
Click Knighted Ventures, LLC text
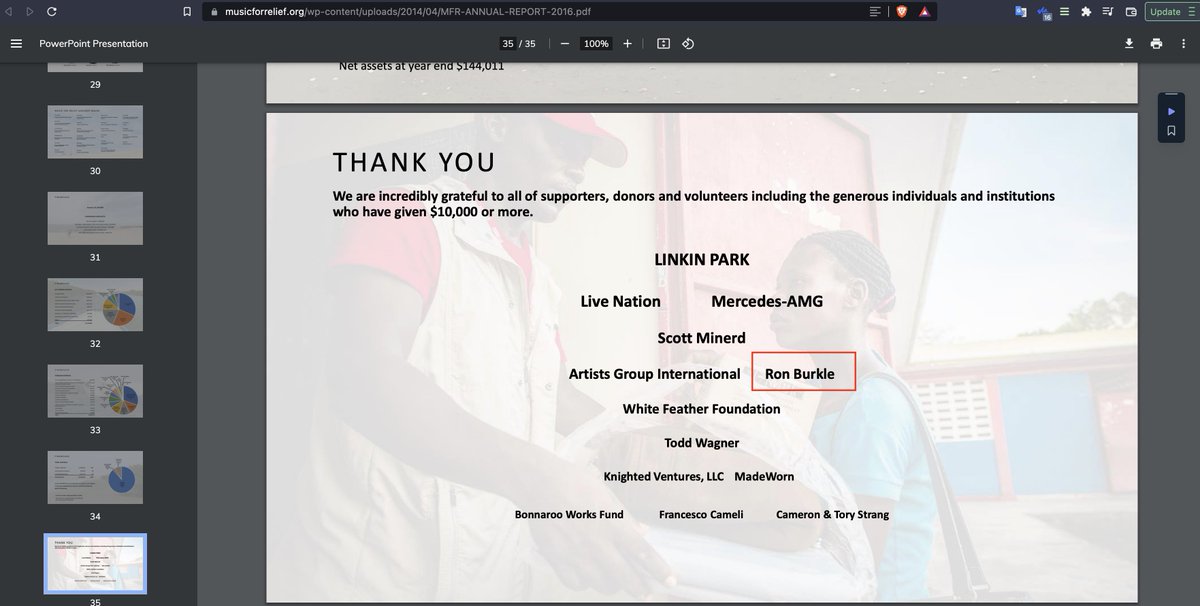663,477
